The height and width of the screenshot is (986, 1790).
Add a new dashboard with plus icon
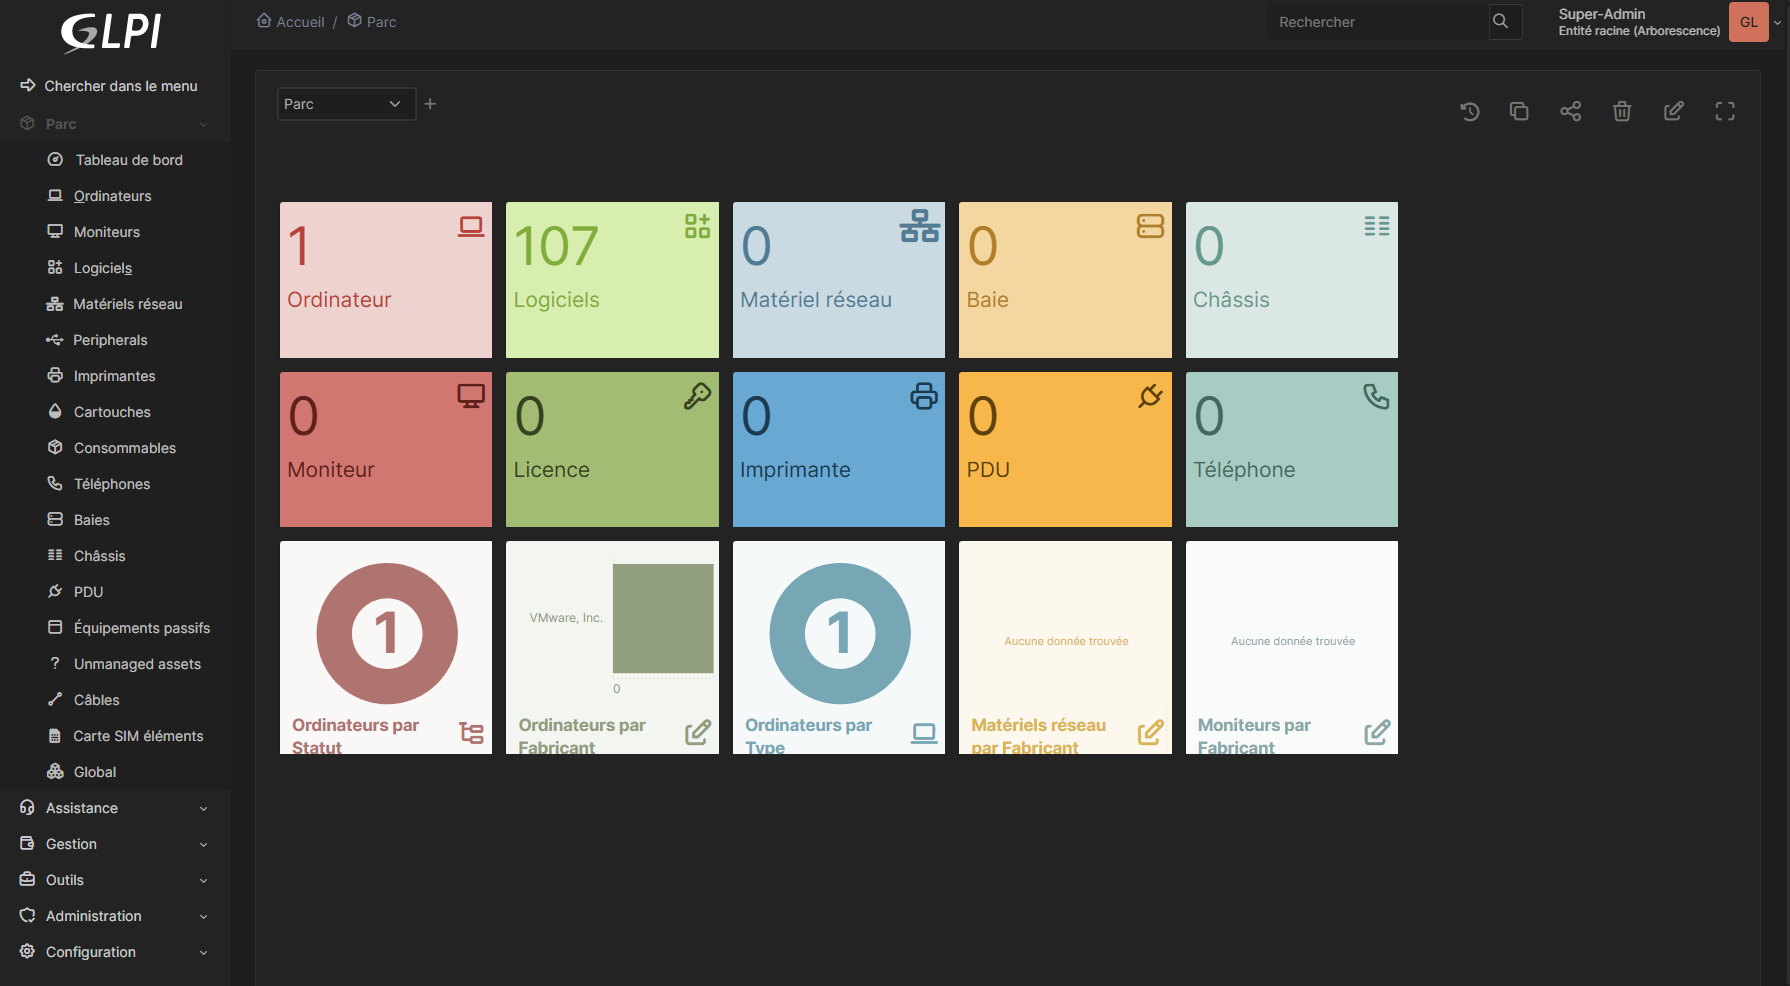430,104
